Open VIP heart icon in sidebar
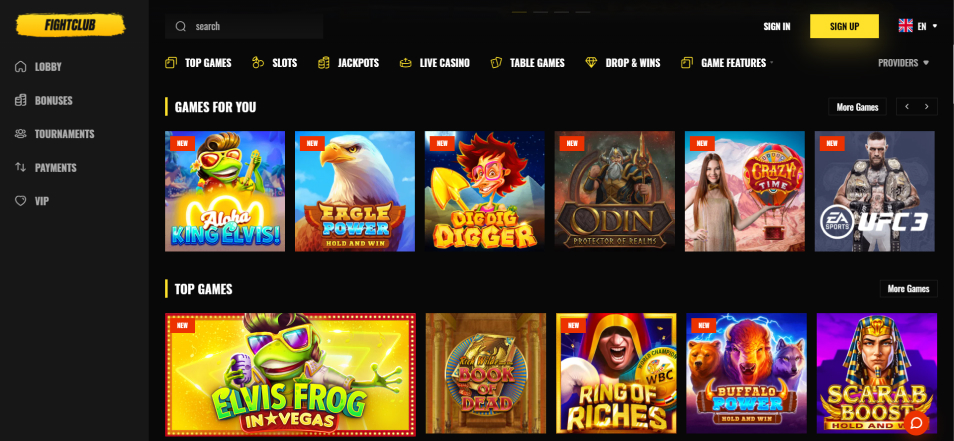 point(21,201)
